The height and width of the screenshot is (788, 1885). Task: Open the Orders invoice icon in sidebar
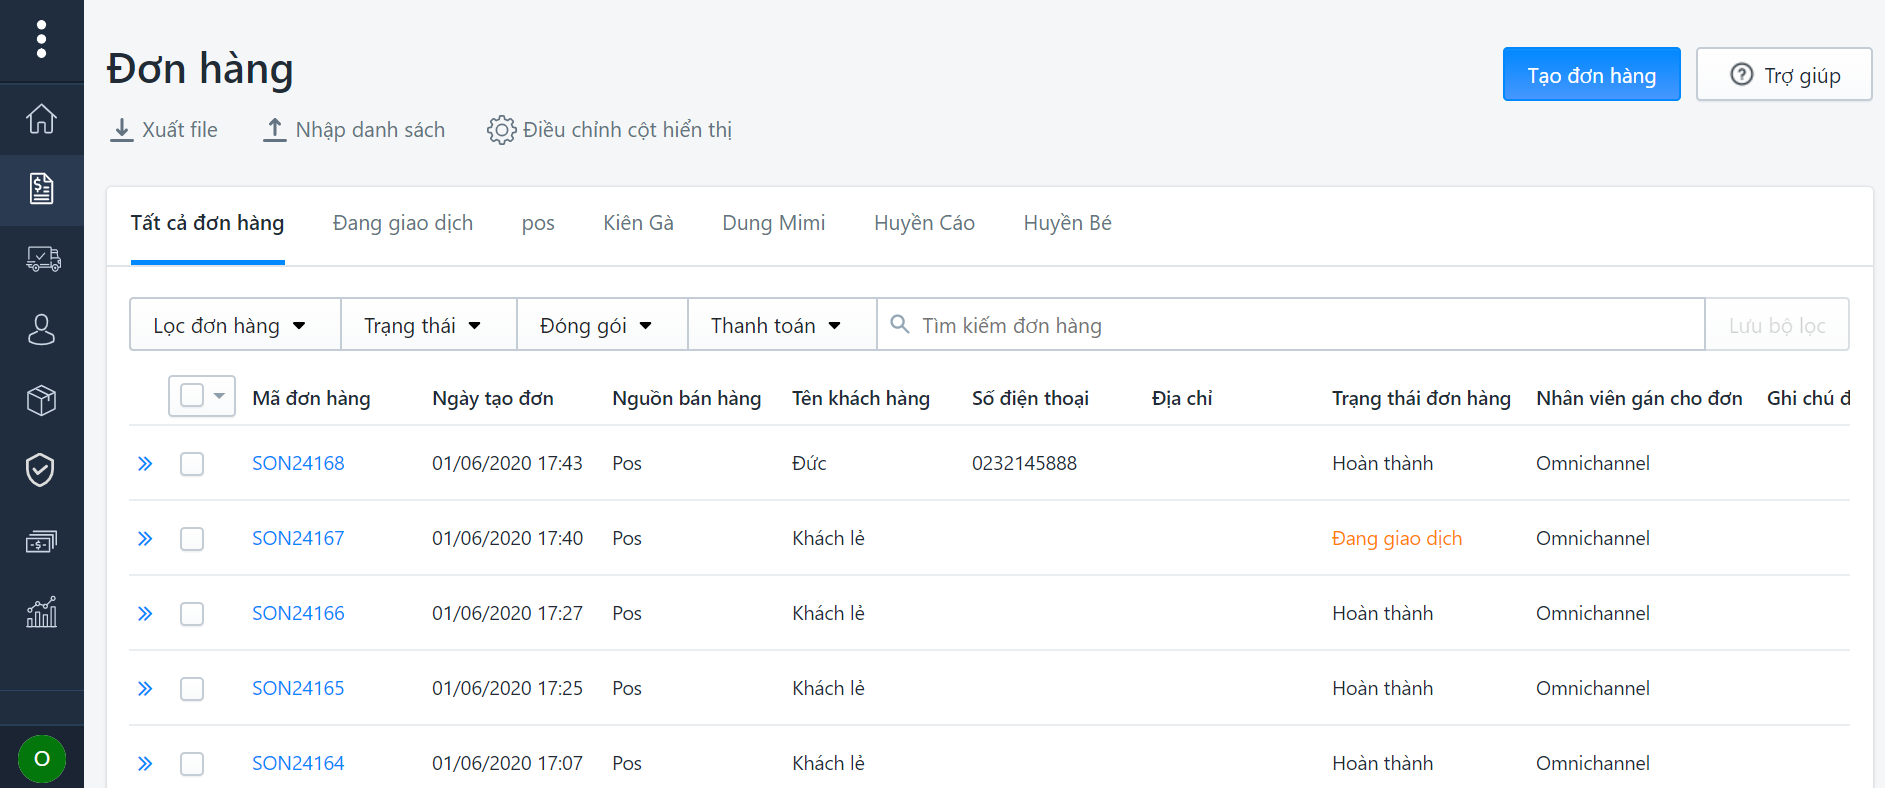[x=41, y=188]
